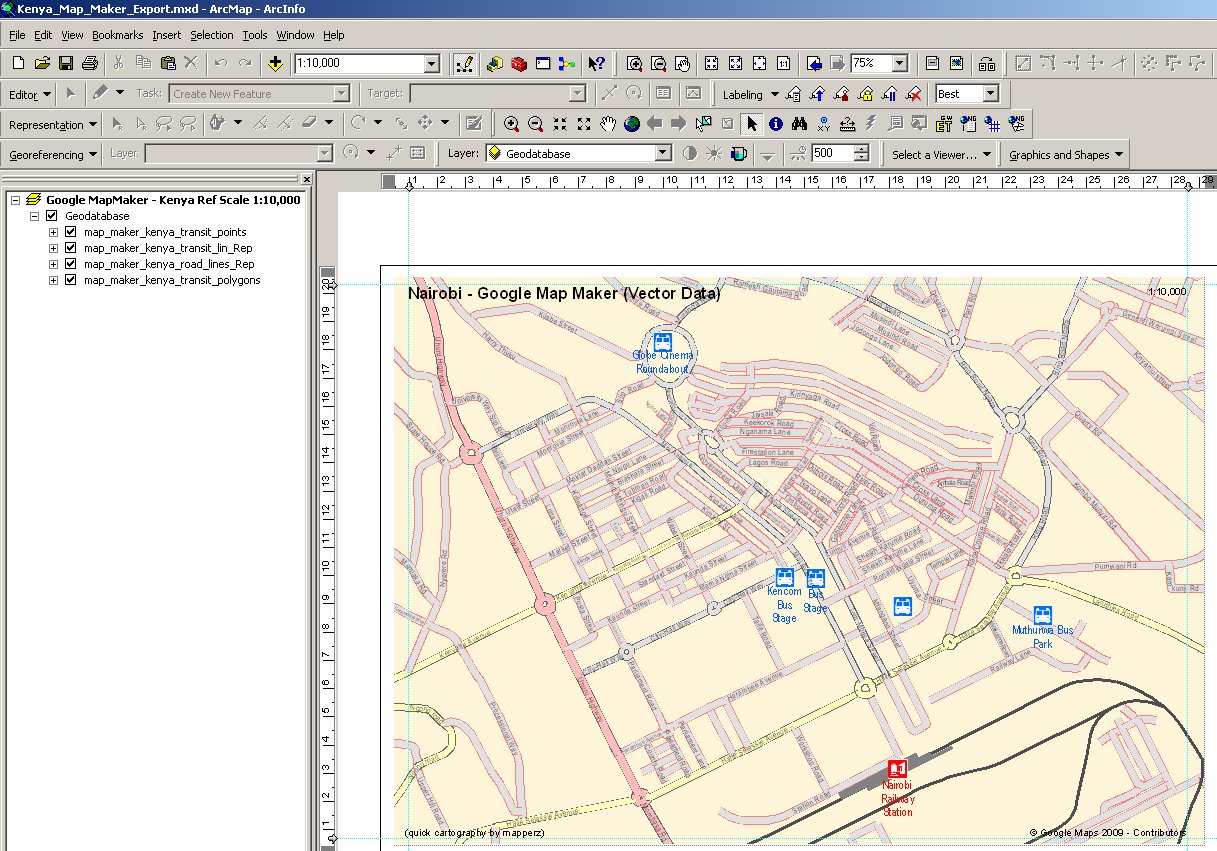Screen dimensions: 1217x851
Task: Open the map scale 1:10,000 dropdown
Action: pyautogui.click(x=432, y=63)
